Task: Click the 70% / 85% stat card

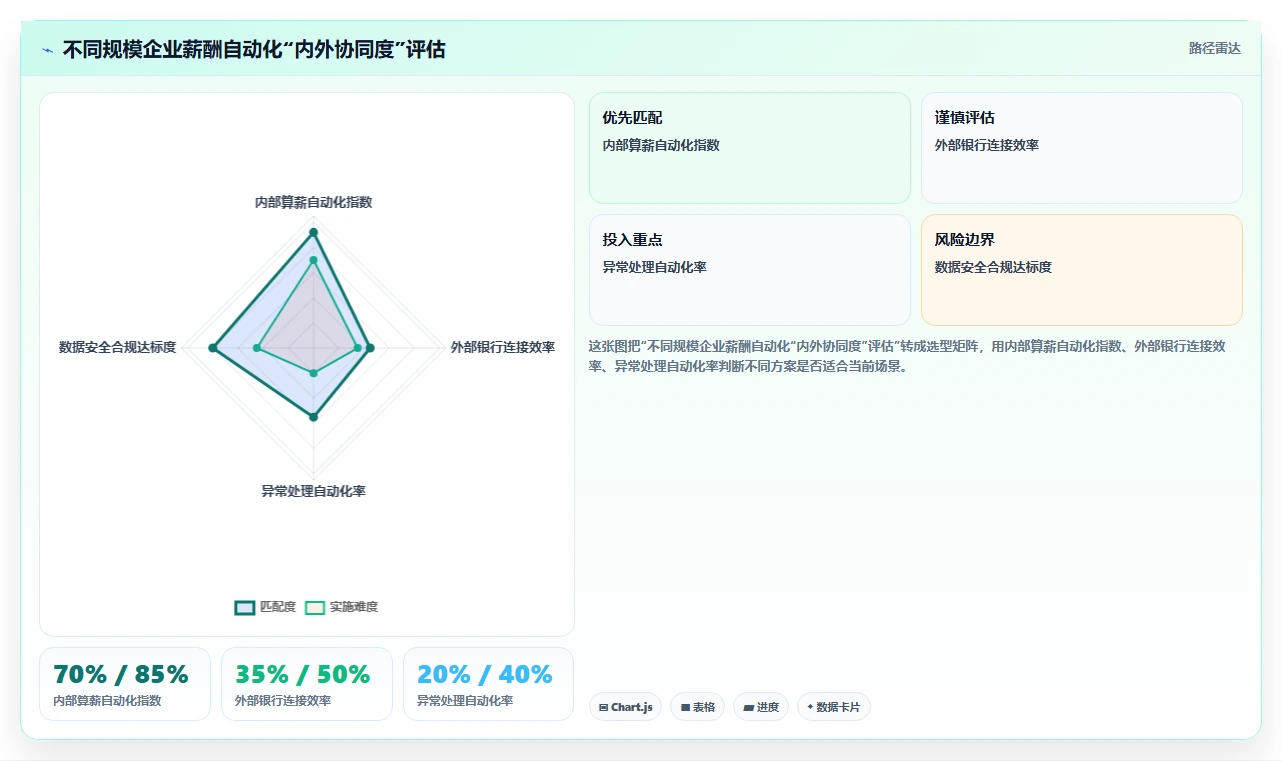Action: pyautogui.click(x=125, y=684)
